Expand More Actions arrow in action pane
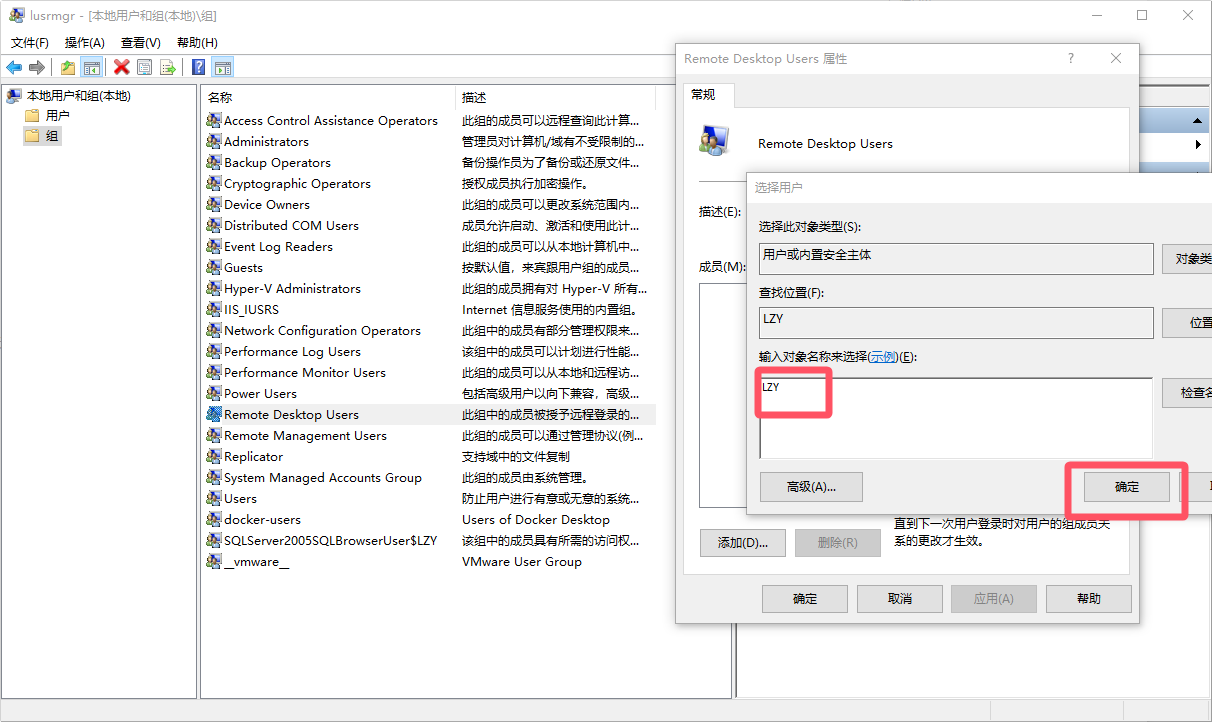1212x722 pixels. tap(1198, 145)
